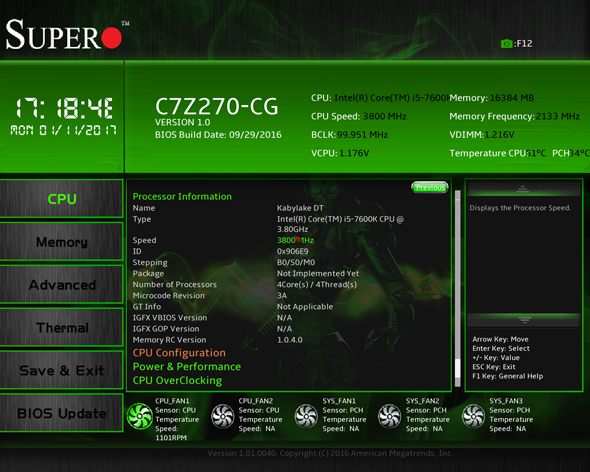Screen dimensions: 590x472
Task: Click the processor info vertical scrollbar
Action: tap(458, 289)
